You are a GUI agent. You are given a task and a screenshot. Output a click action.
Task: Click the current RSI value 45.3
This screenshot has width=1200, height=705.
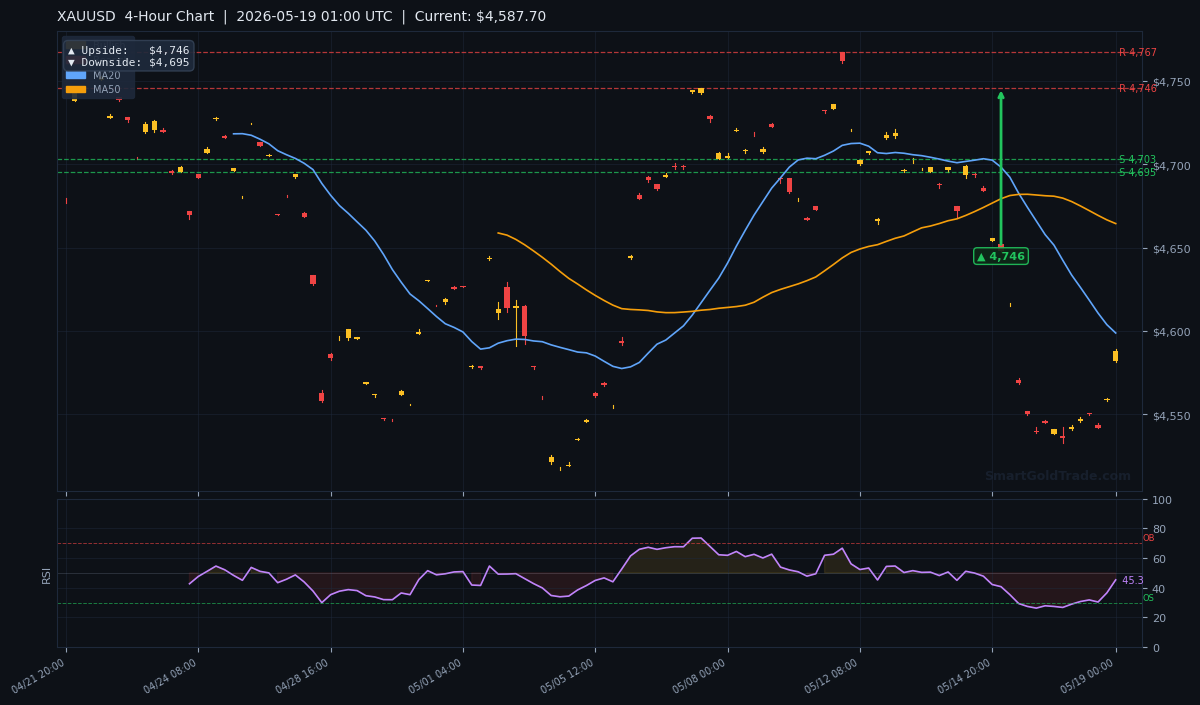click(x=1132, y=580)
